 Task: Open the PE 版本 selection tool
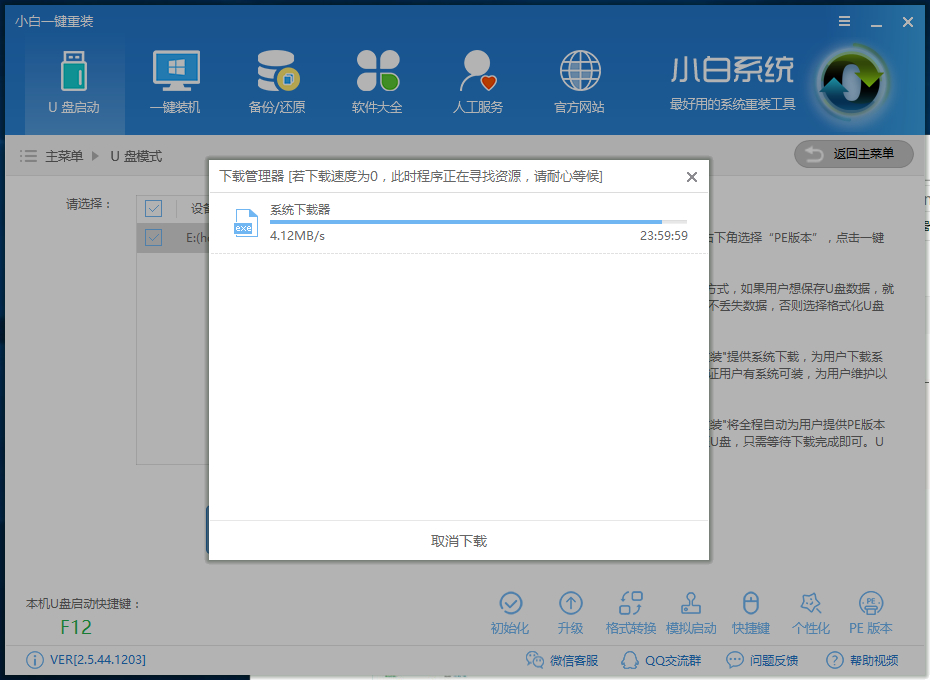click(871, 610)
